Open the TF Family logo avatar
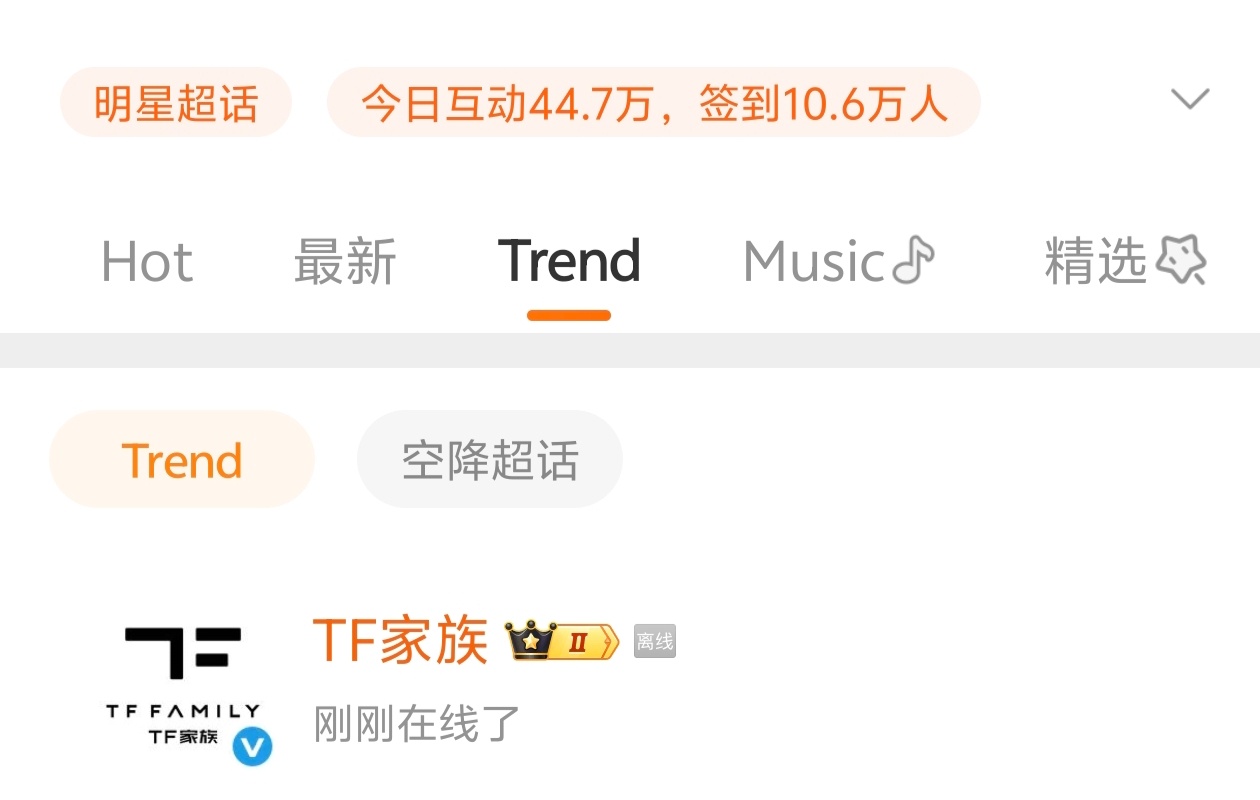 click(183, 687)
